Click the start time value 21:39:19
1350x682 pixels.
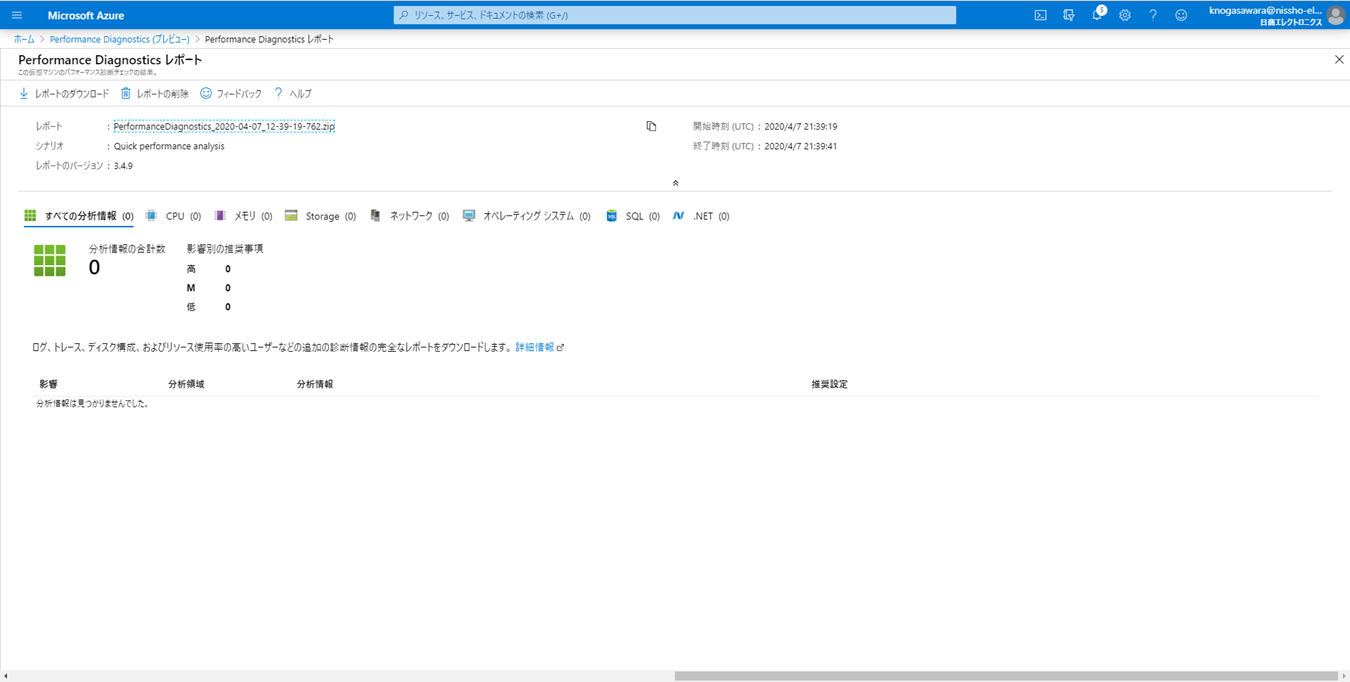(x=801, y=127)
